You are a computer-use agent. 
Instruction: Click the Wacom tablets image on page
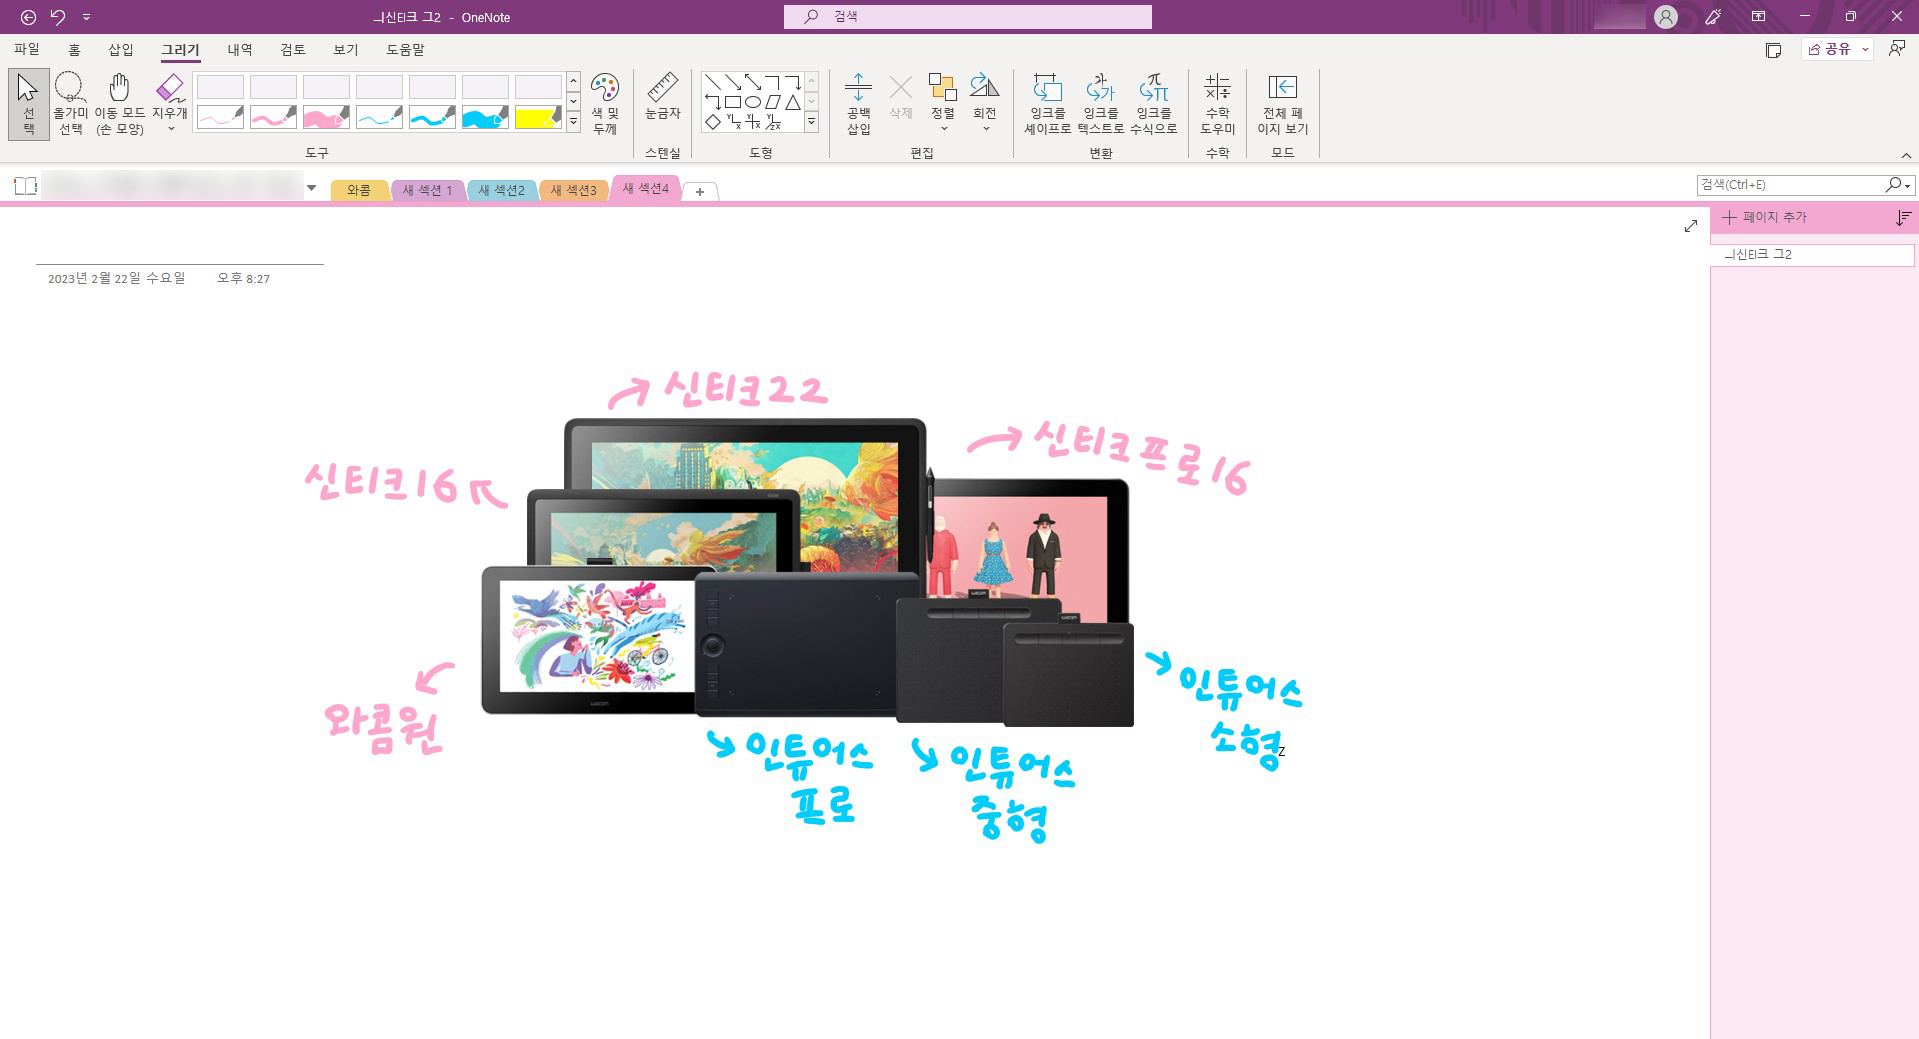point(808,572)
